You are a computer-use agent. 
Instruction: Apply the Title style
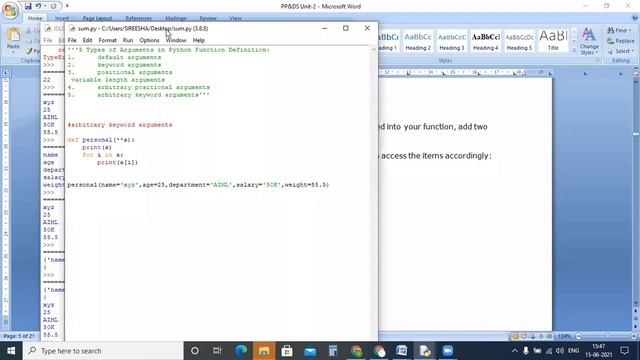[553, 41]
